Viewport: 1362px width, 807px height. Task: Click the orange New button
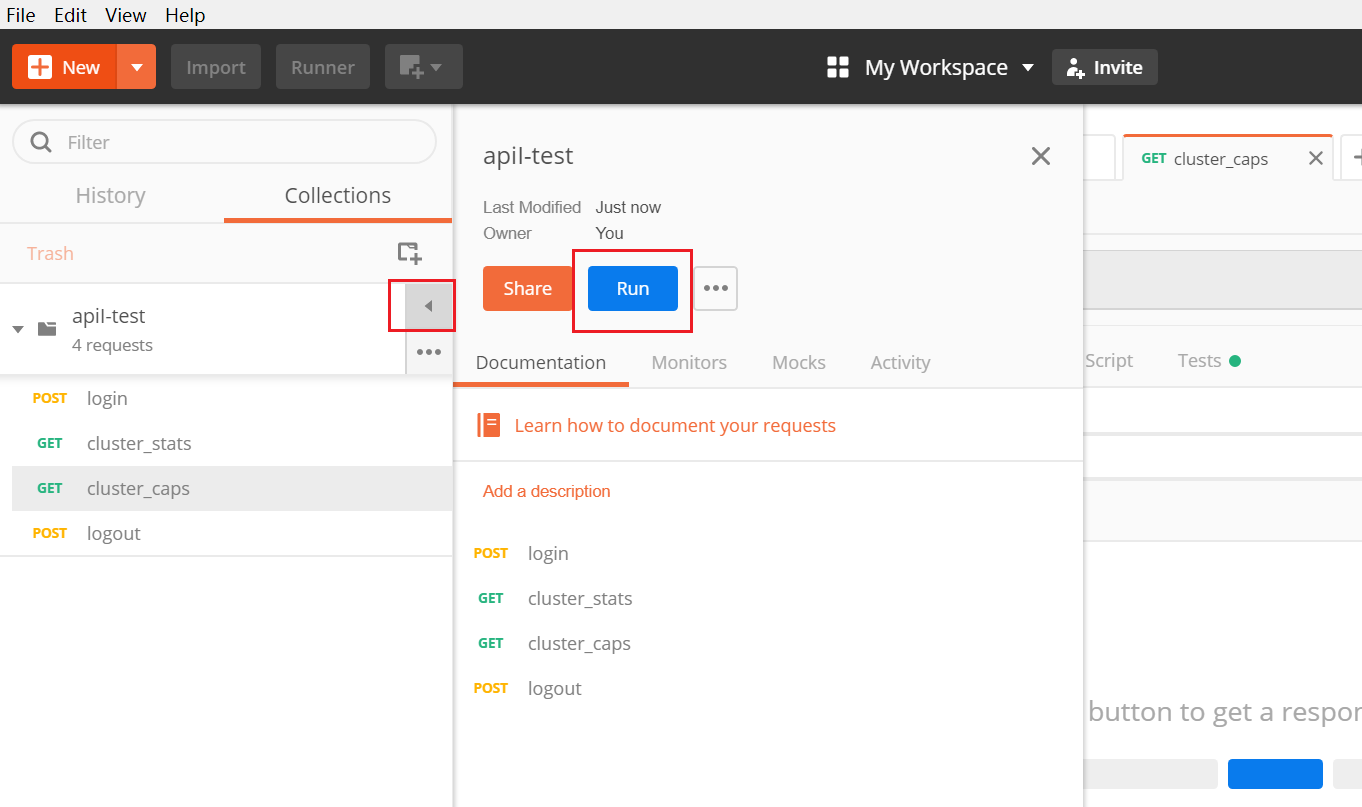(x=65, y=67)
